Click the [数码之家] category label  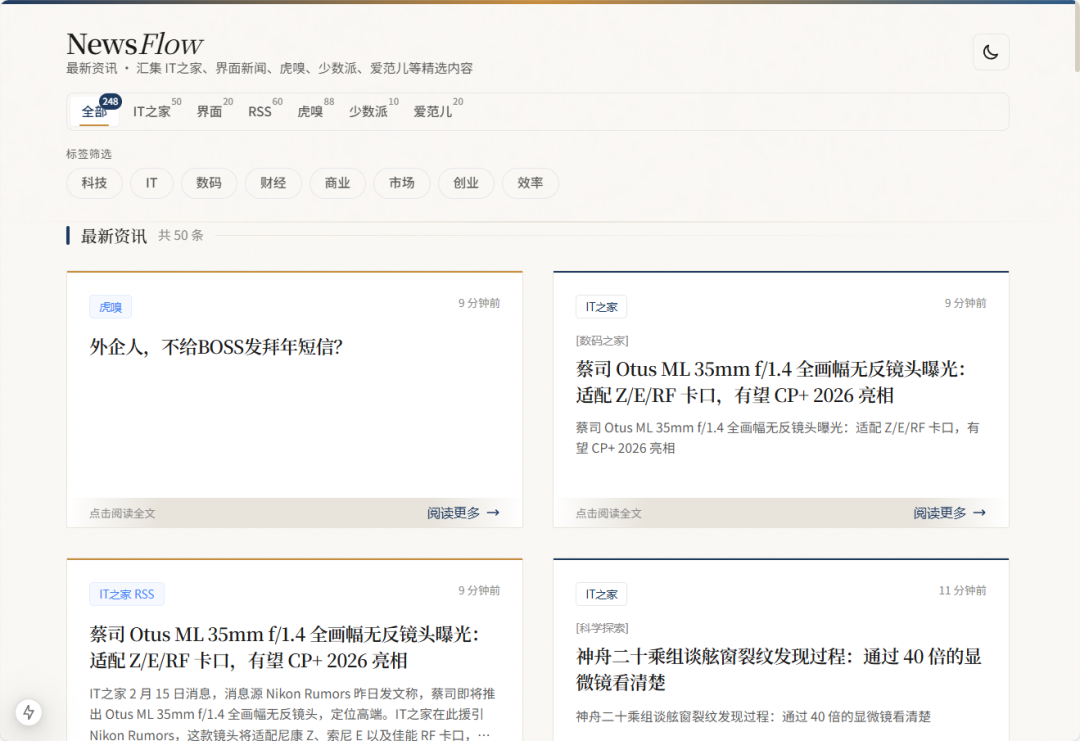click(x=601, y=340)
